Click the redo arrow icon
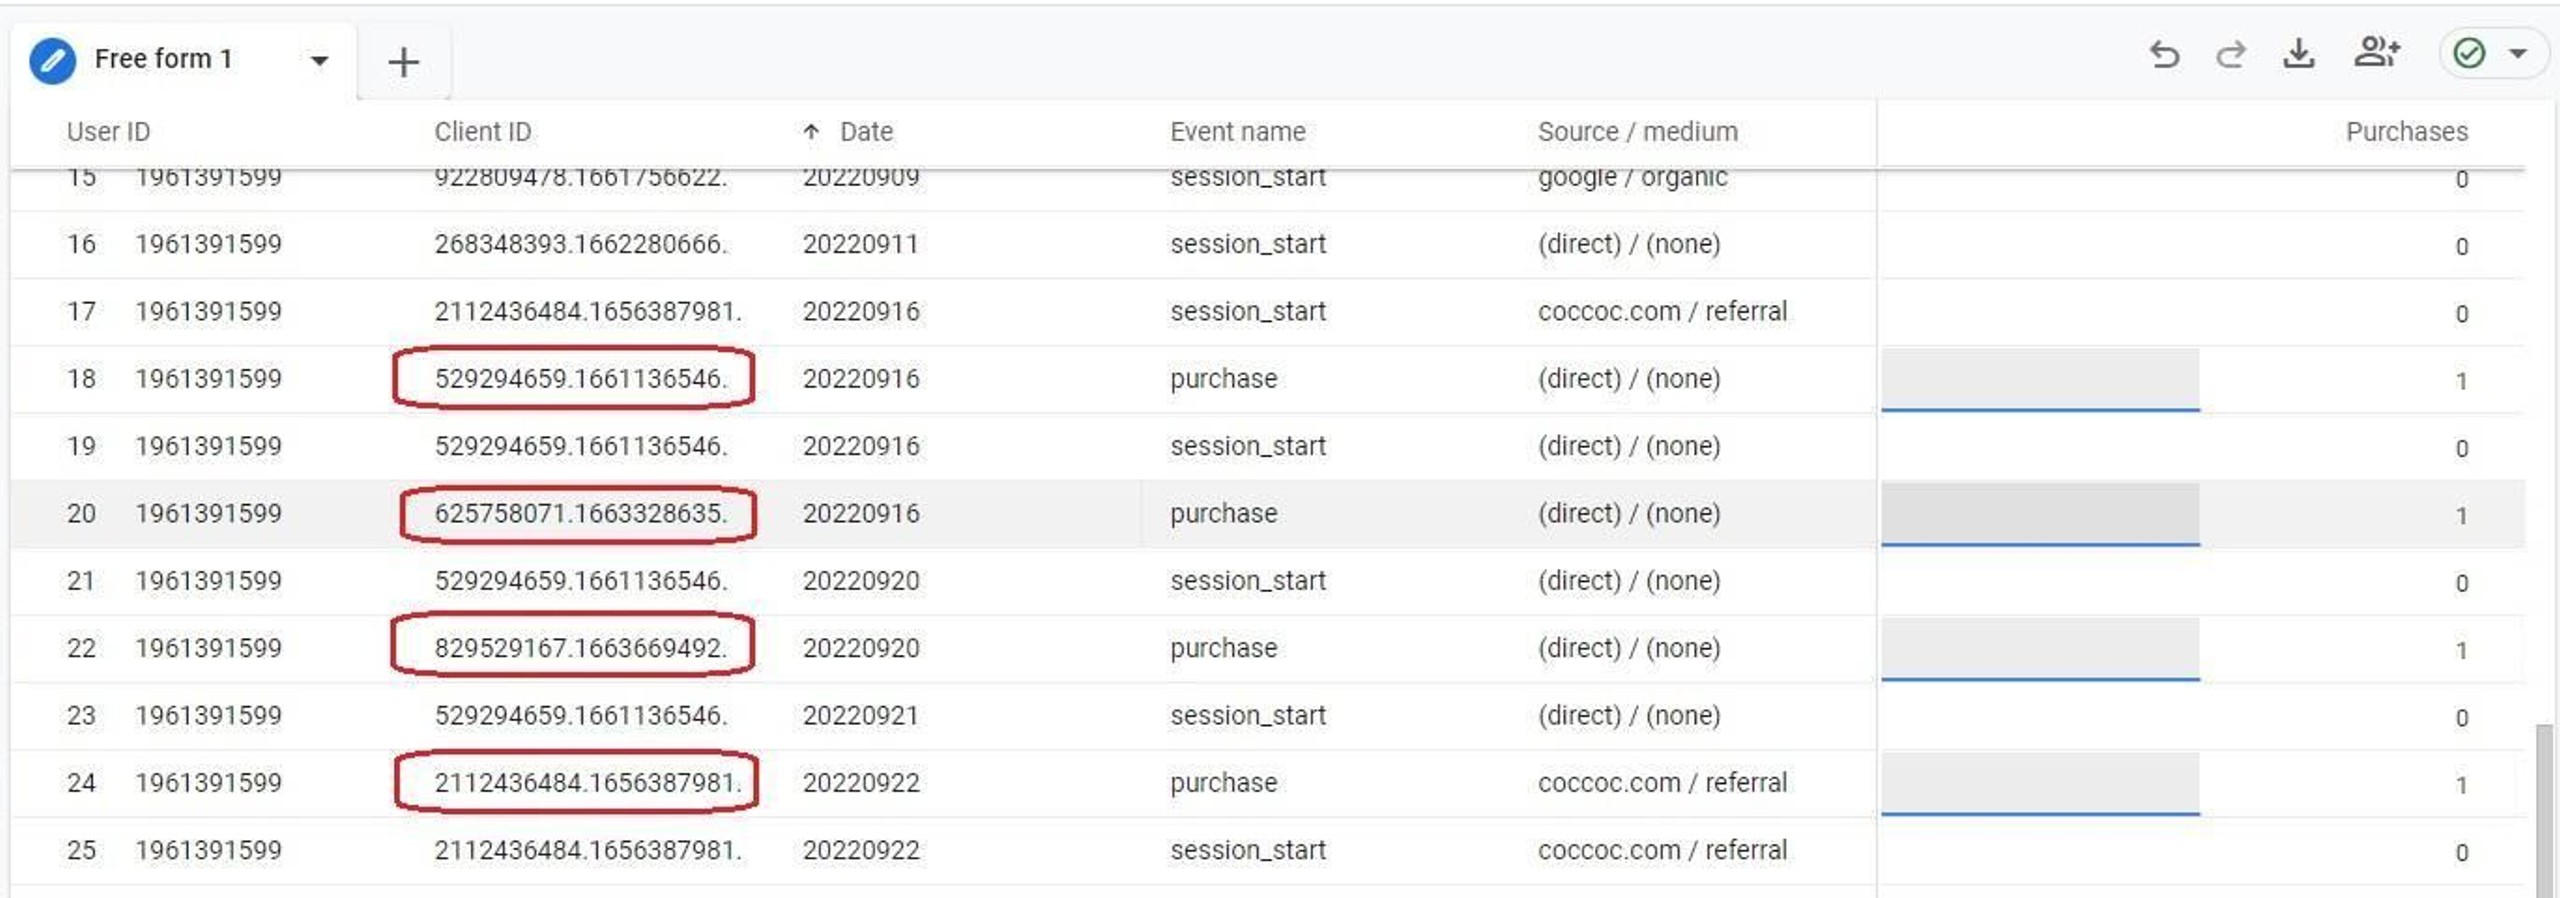 (x=2231, y=54)
